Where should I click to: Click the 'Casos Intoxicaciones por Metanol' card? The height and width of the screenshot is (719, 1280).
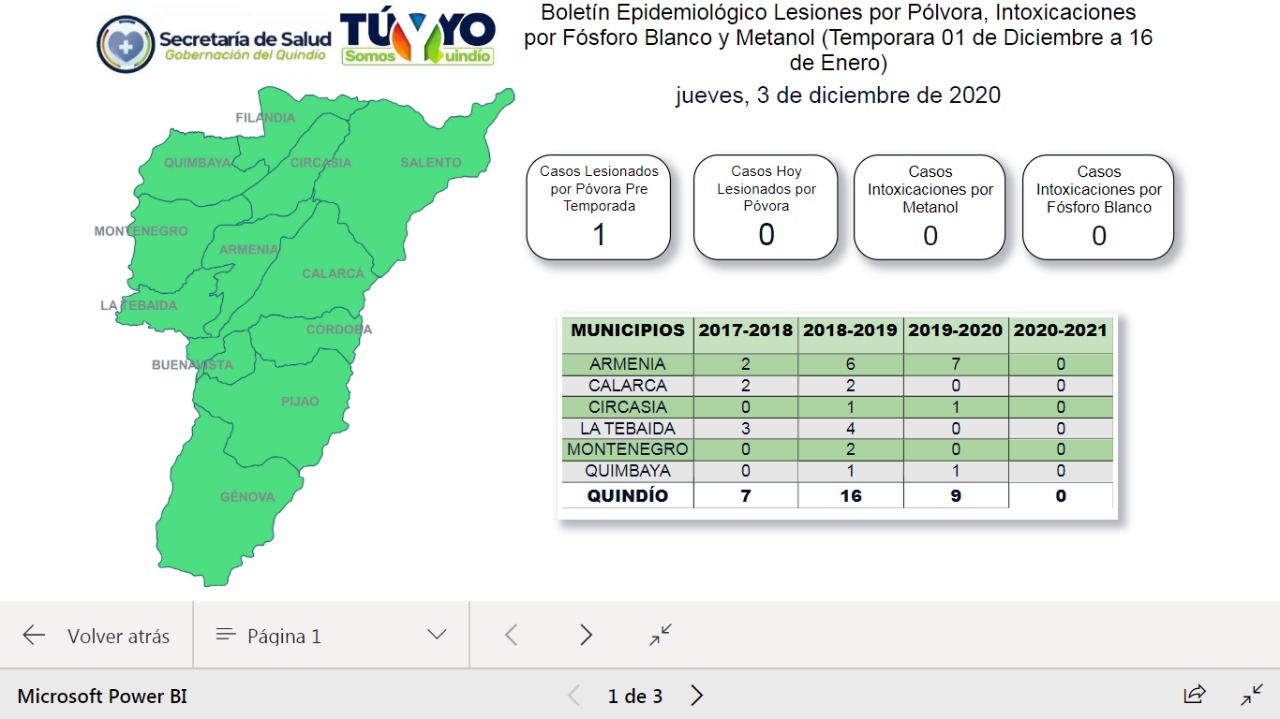930,207
